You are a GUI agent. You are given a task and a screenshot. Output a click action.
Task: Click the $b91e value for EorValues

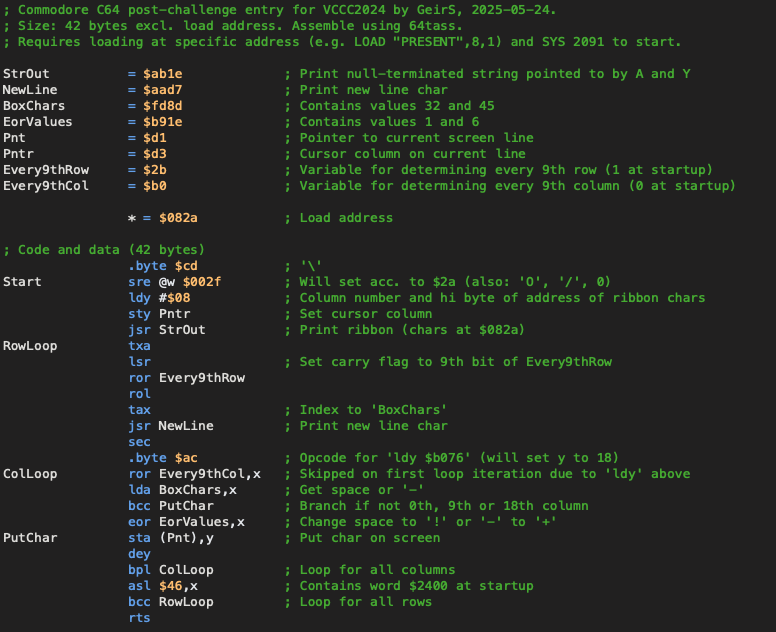tap(162, 122)
